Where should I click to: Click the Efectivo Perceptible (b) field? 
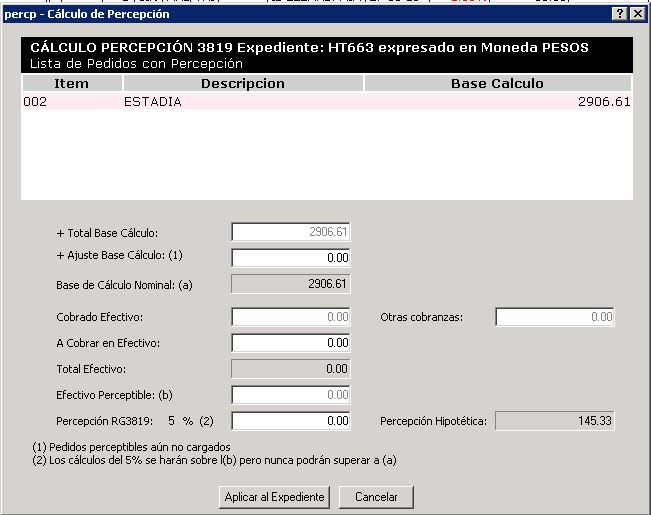pos(291,395)
